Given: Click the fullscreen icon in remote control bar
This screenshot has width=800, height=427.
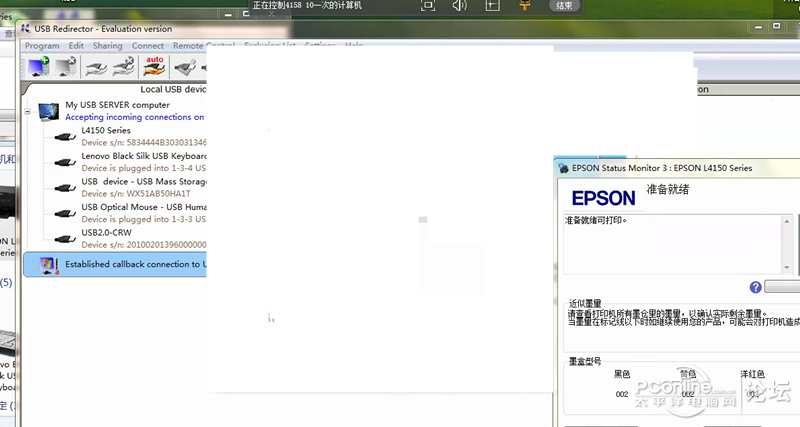Looking at the screenshot, I should (x=428, y=6).
